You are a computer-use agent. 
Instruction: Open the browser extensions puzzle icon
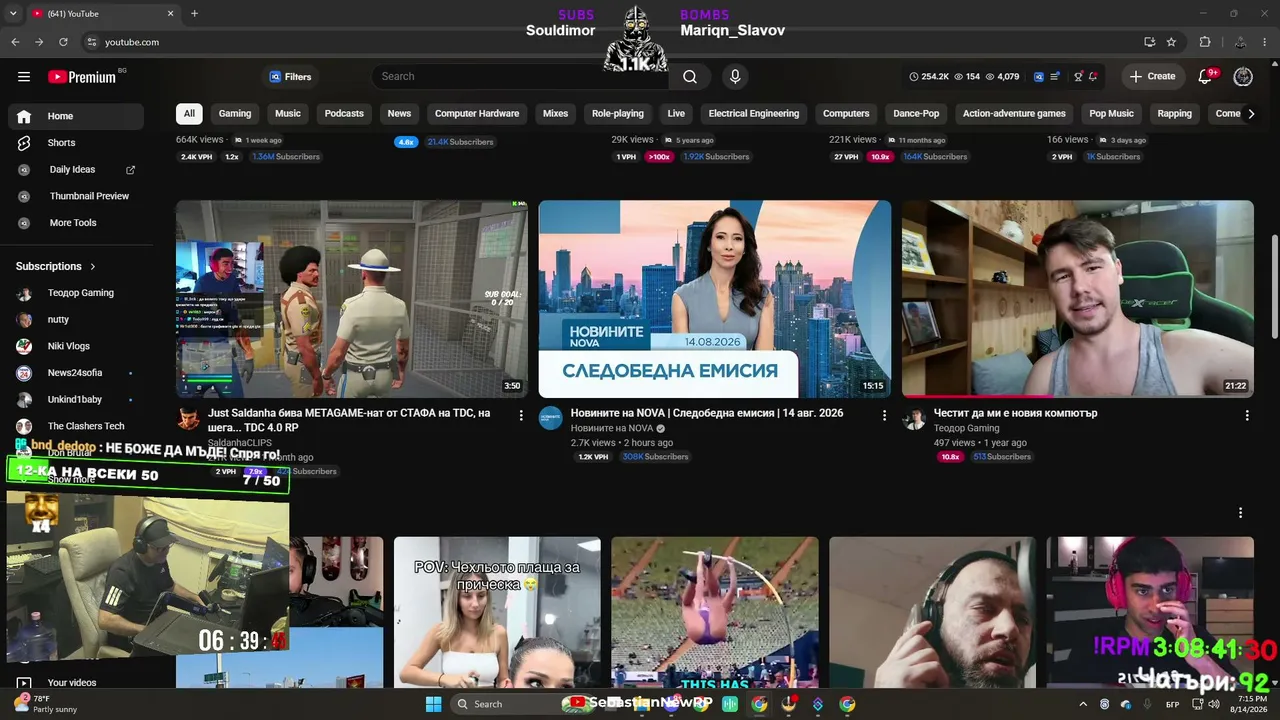1205,42
